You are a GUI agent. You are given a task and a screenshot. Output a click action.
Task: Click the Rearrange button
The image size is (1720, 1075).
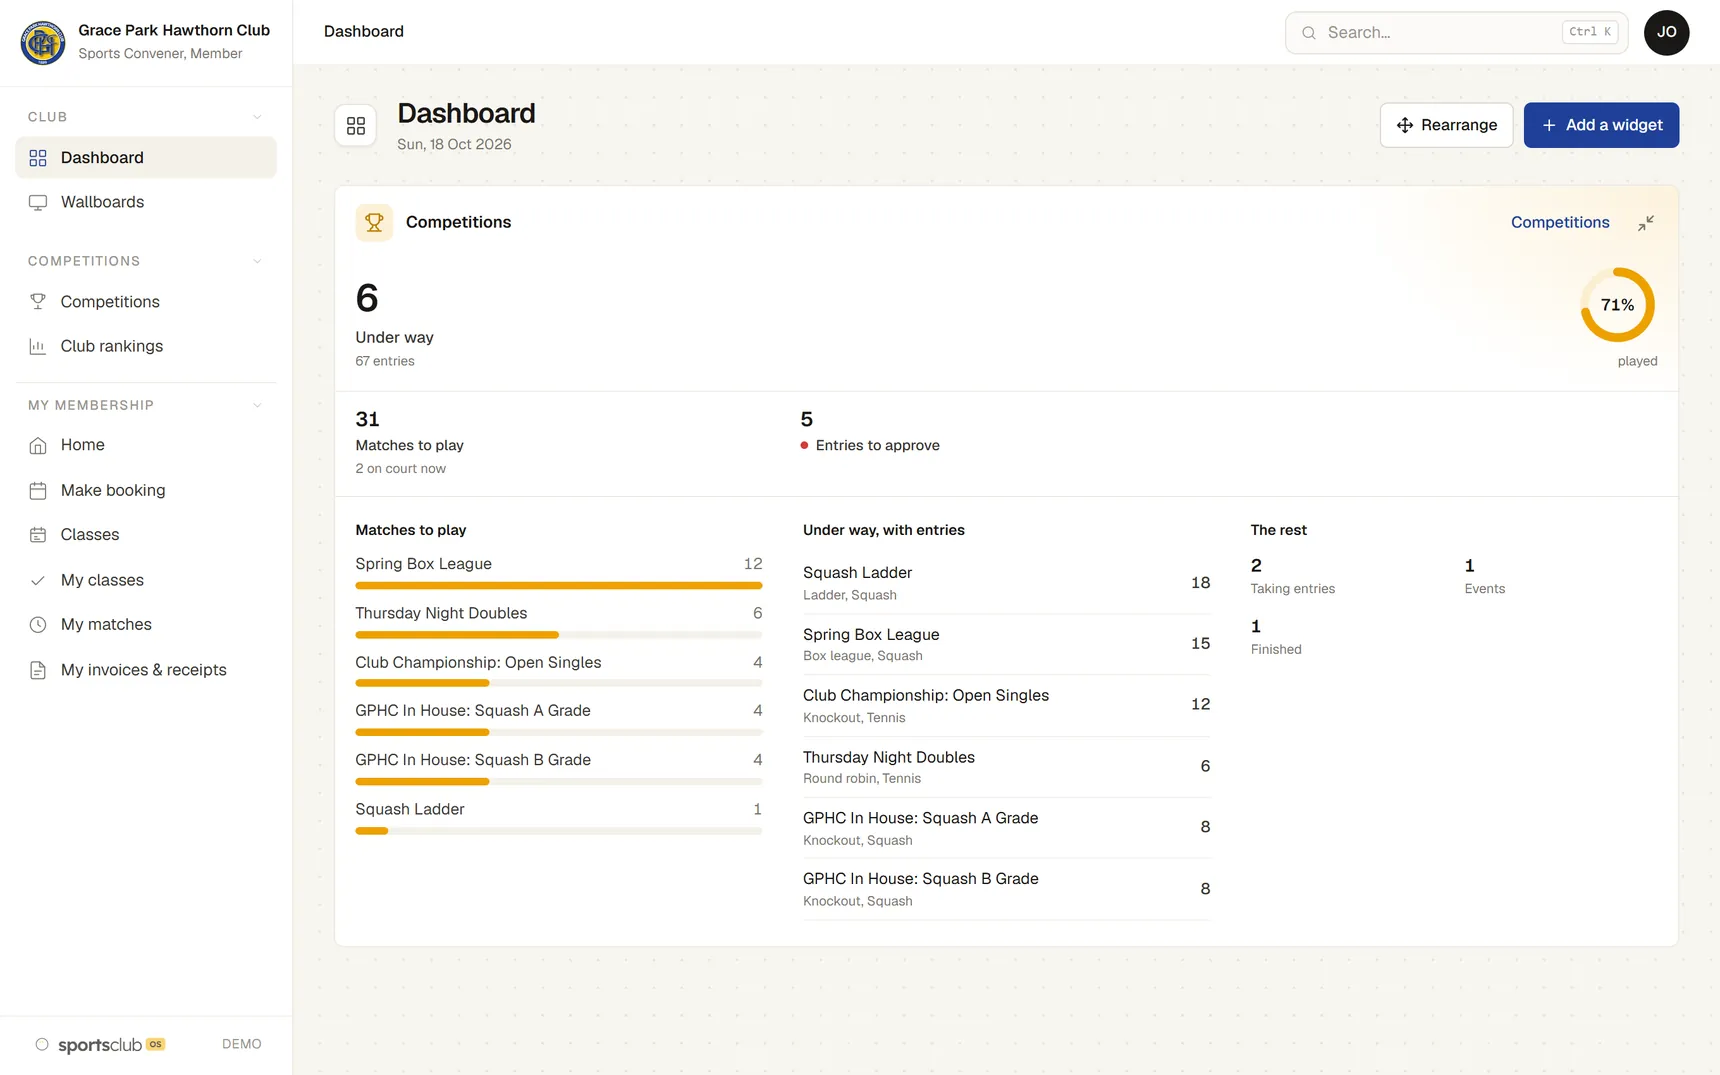click(x=1447, y=125)
